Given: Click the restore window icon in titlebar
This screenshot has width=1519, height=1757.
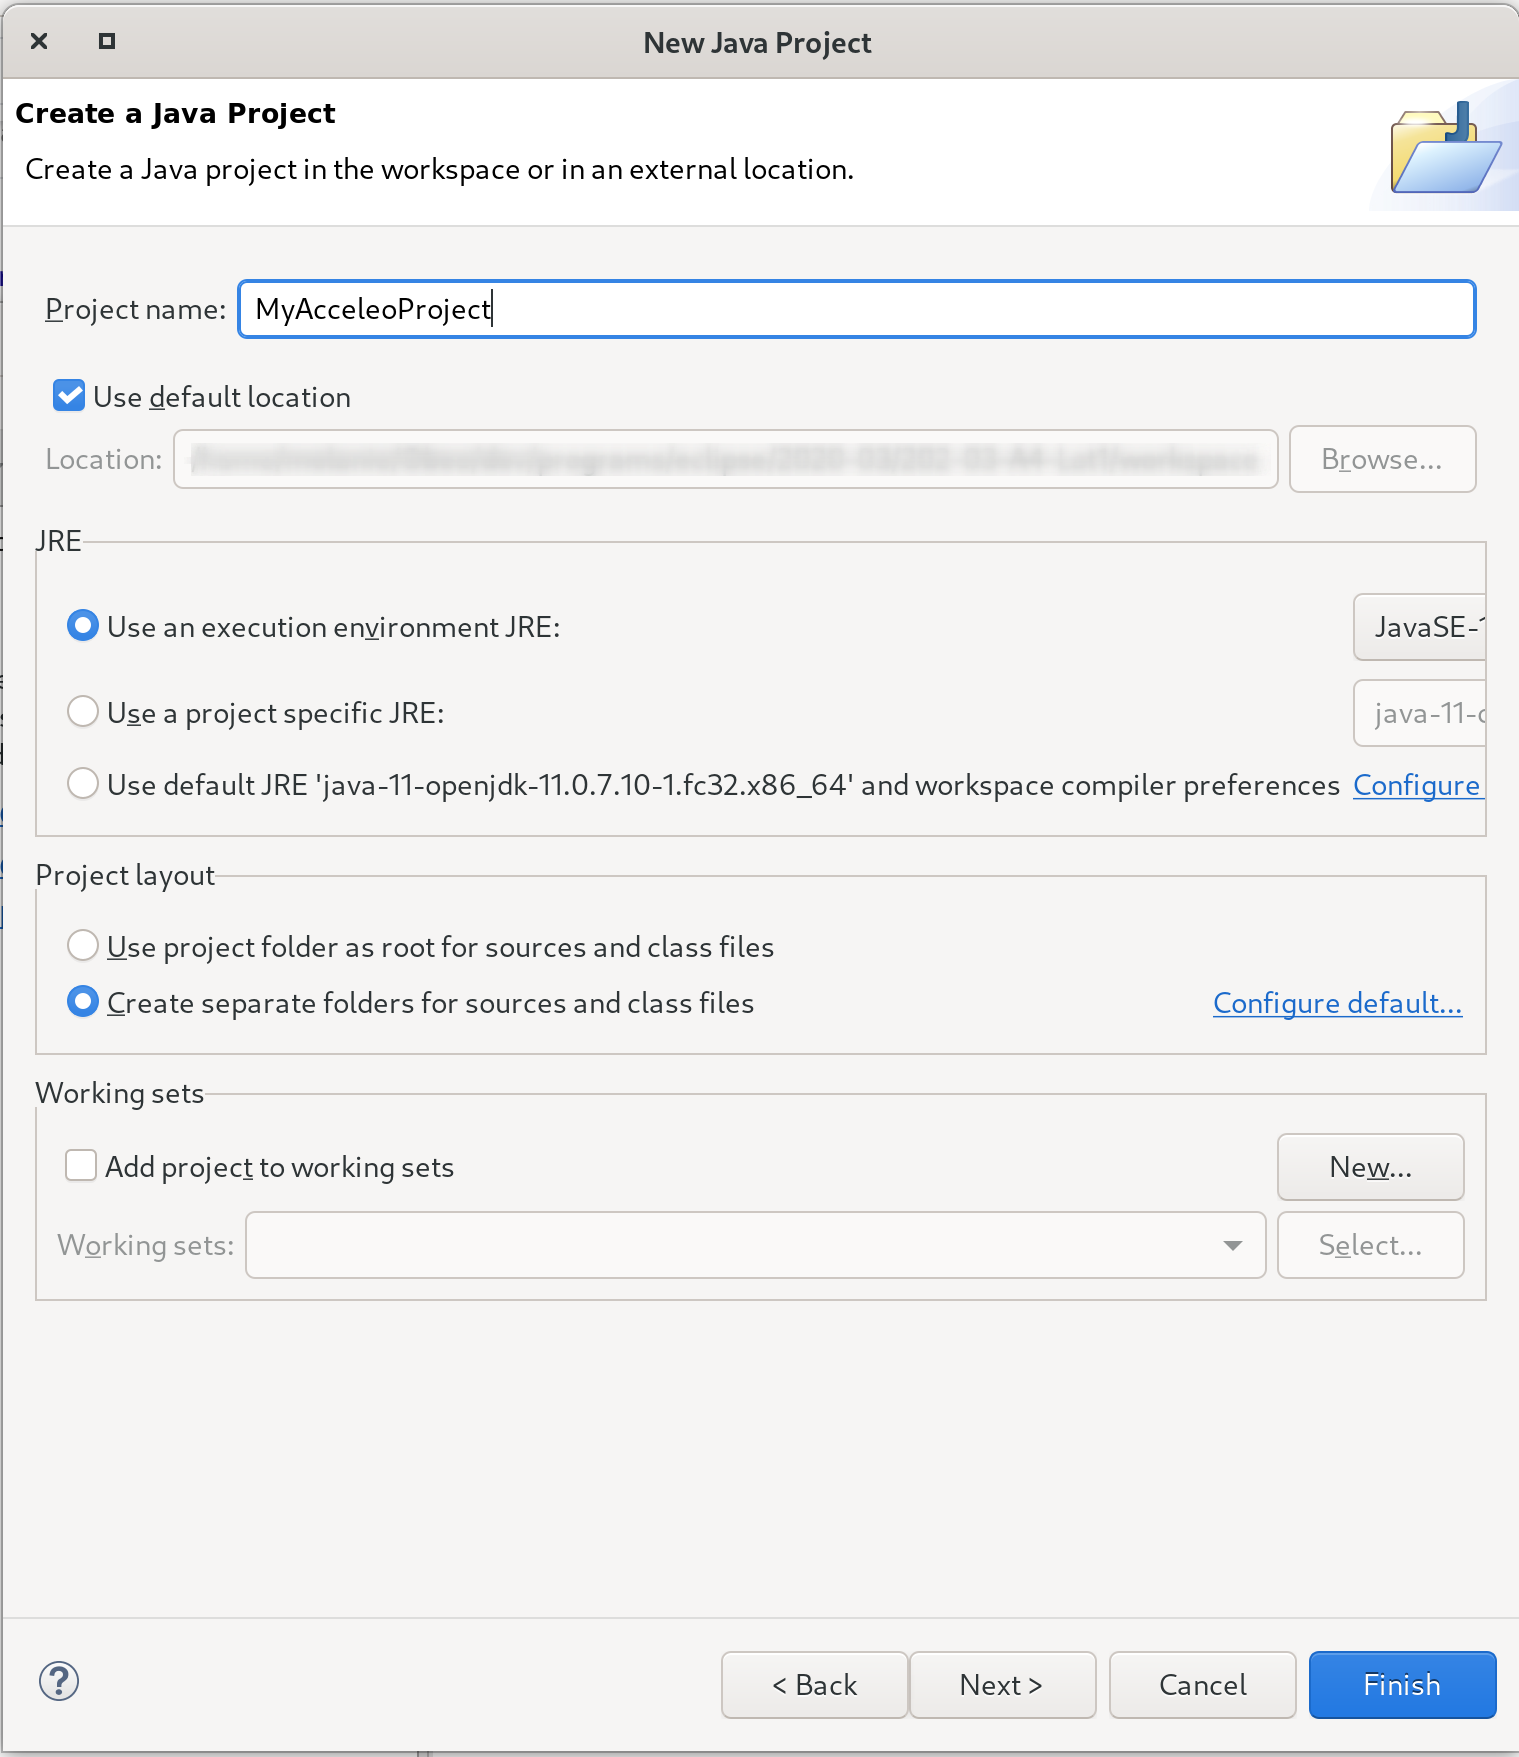Looking at the screenshot, I should pos(105,41).
